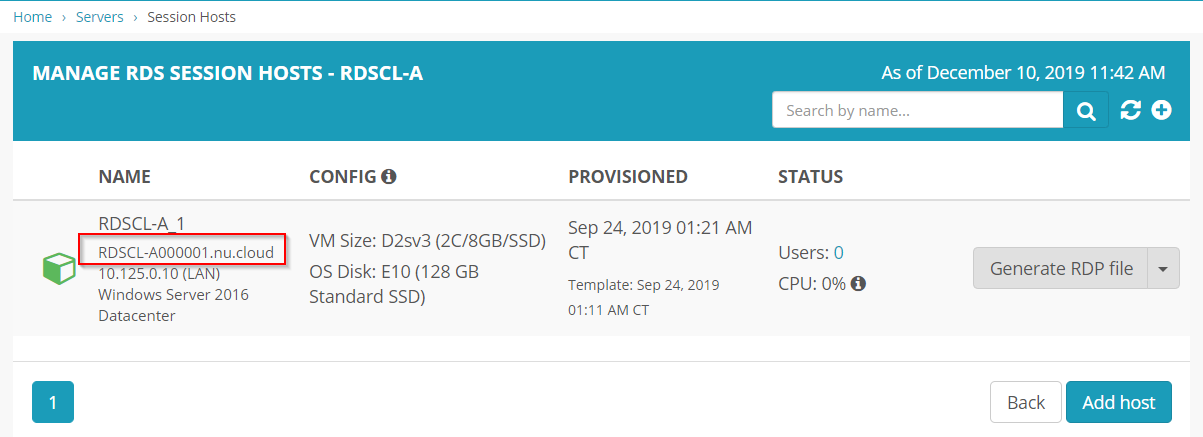Open the Users count link
Screen dimensions: 1203x437
(x=839, y=253)
